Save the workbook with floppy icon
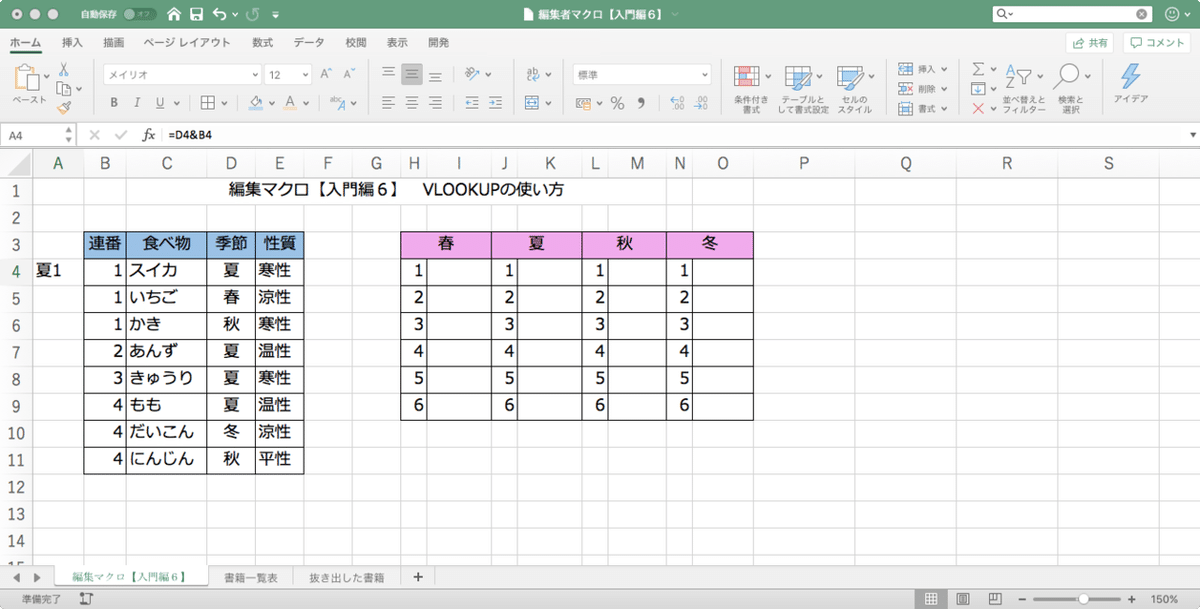This screenshot has height=609, width=1200. (197, 15)
